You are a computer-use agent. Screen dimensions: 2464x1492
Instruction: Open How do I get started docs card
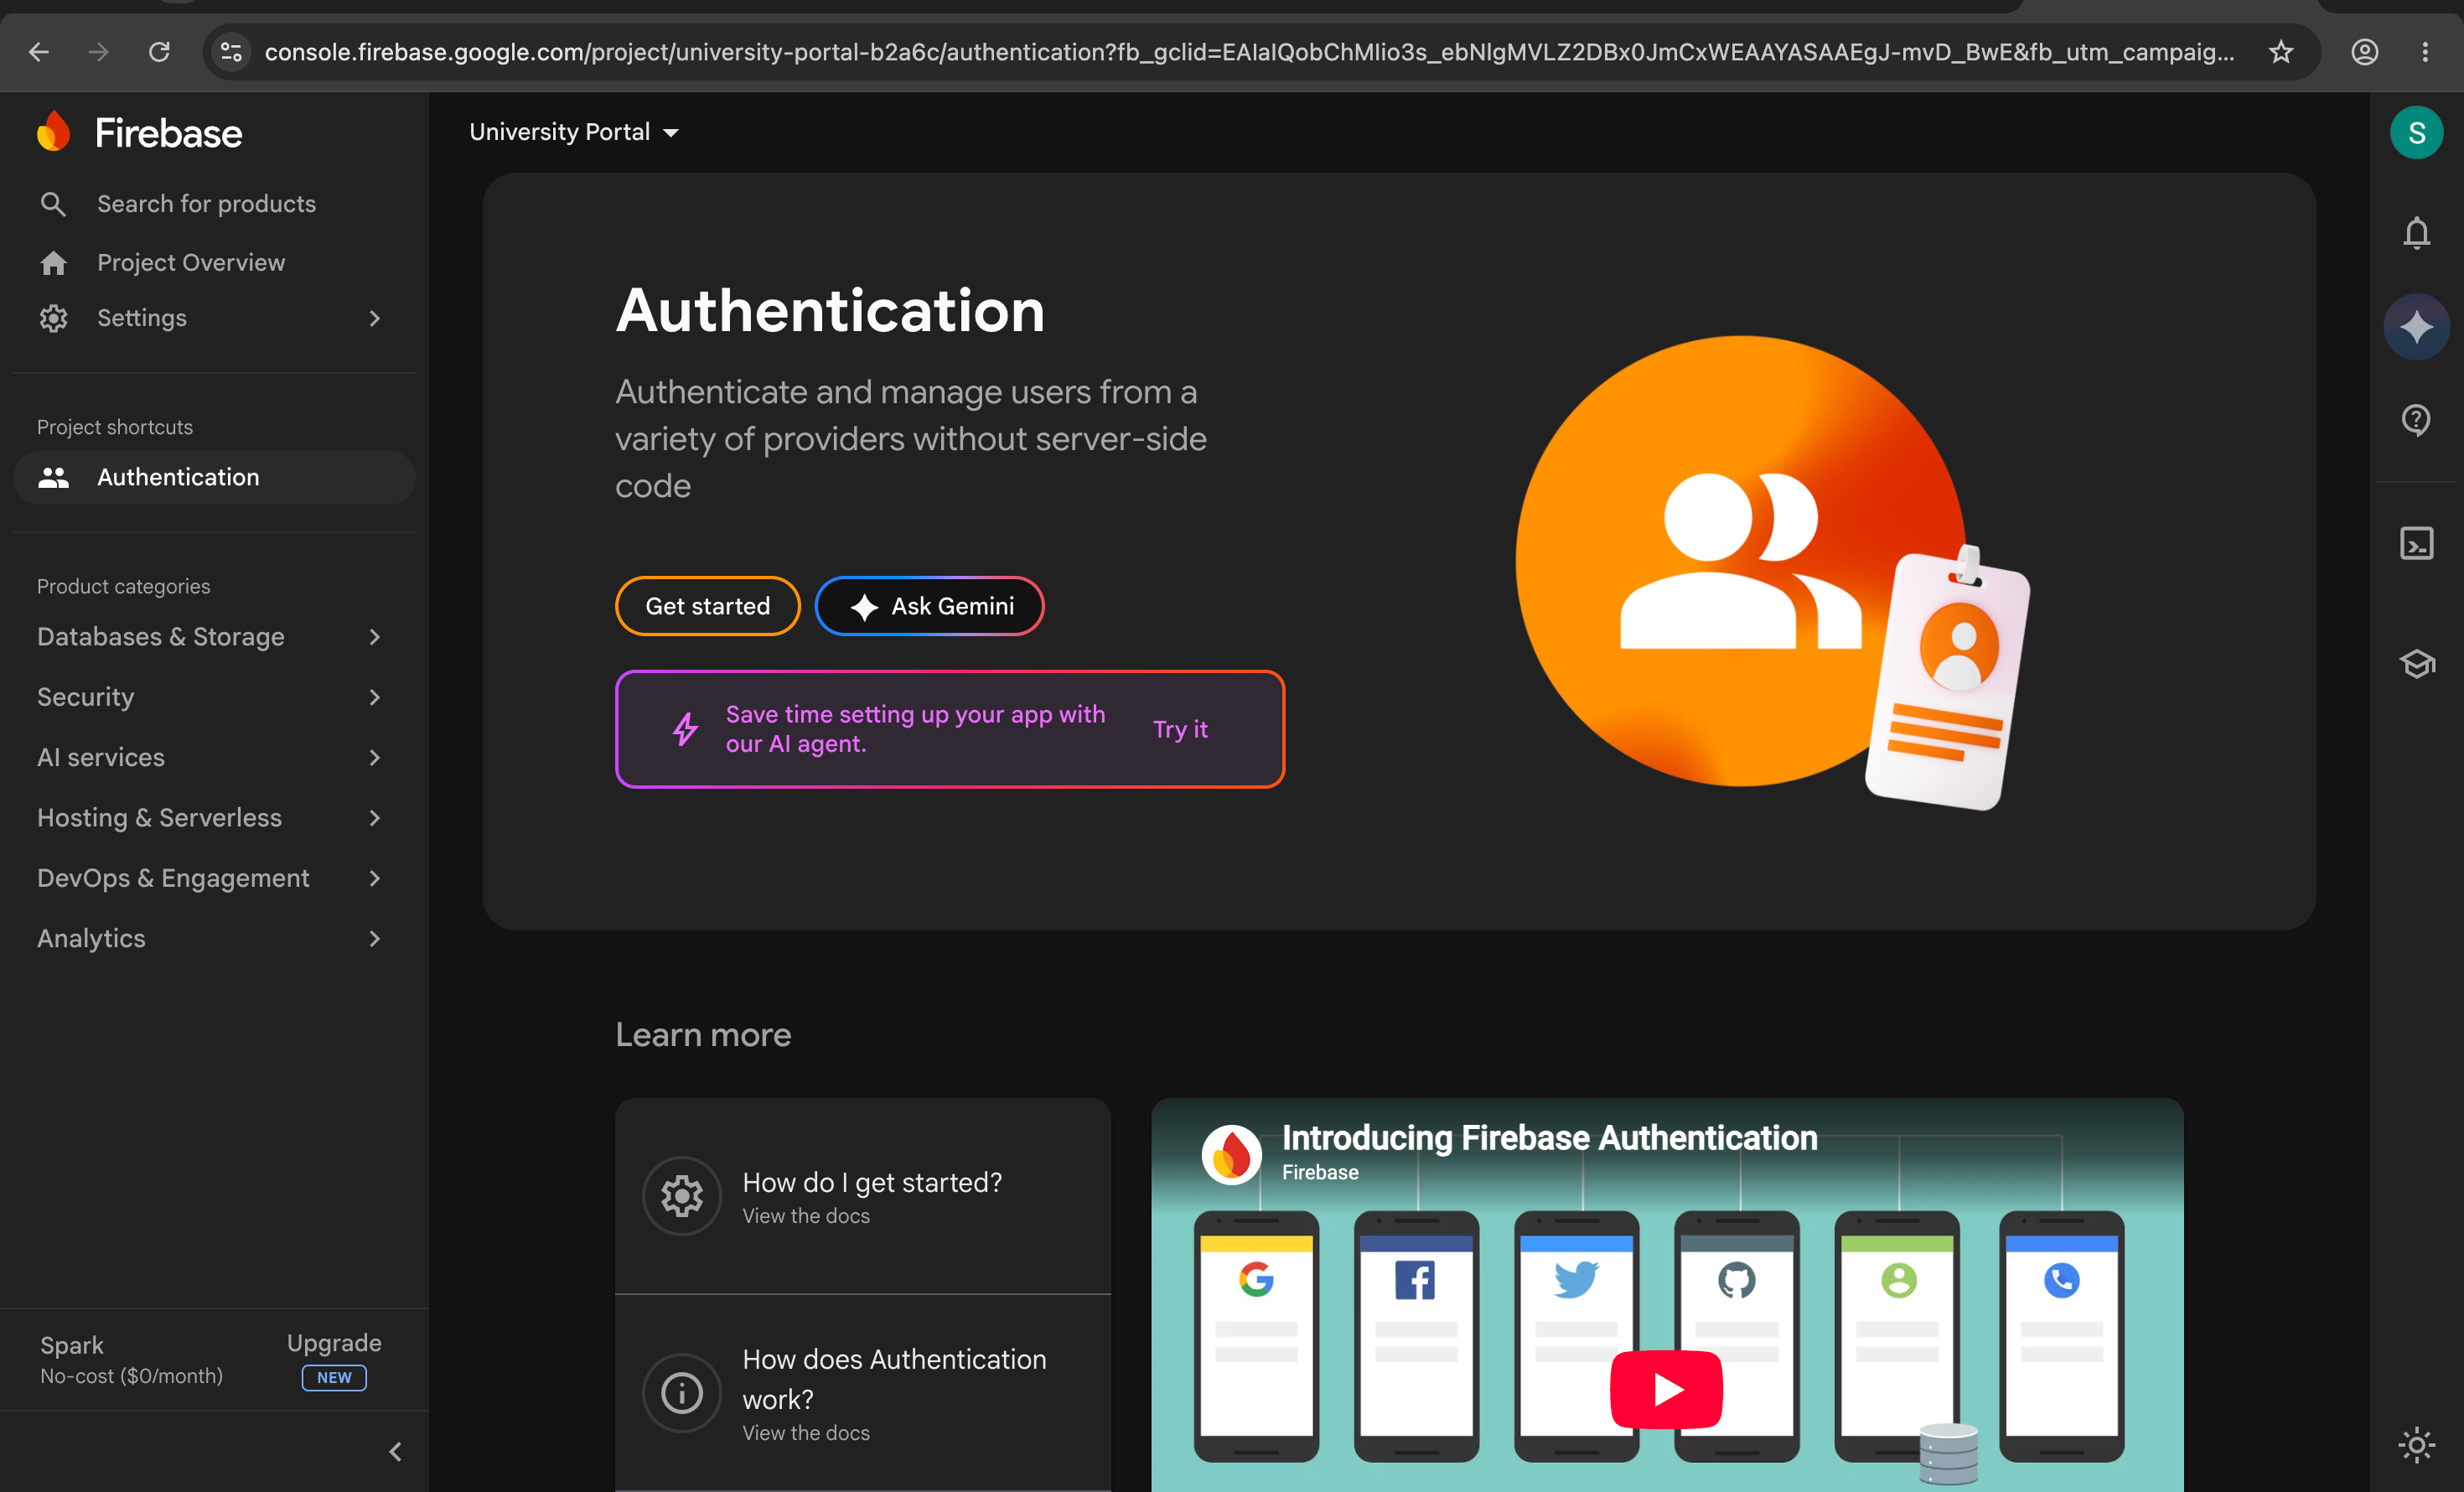(x=863, y=1196)
